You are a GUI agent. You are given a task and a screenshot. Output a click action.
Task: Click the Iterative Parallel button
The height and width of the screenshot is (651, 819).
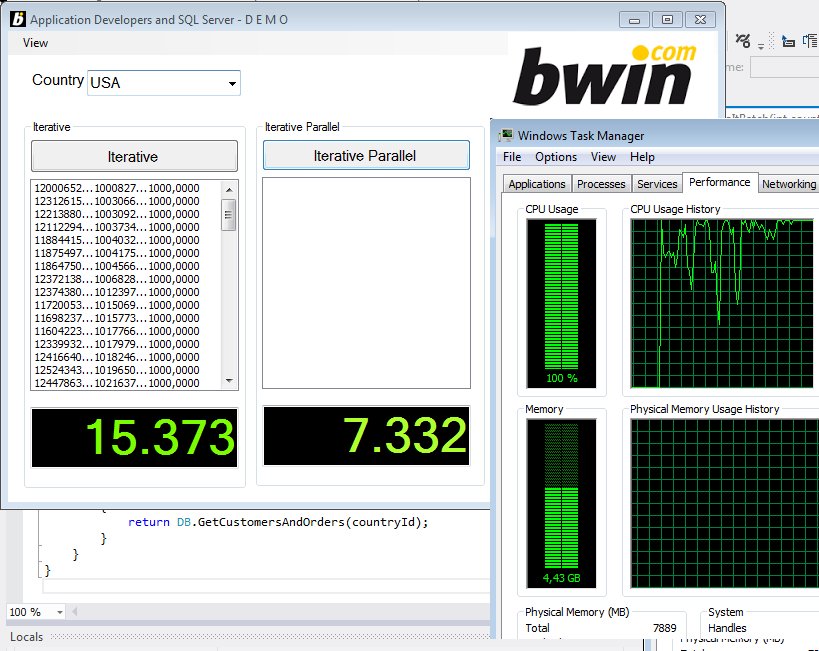point(366,155)
